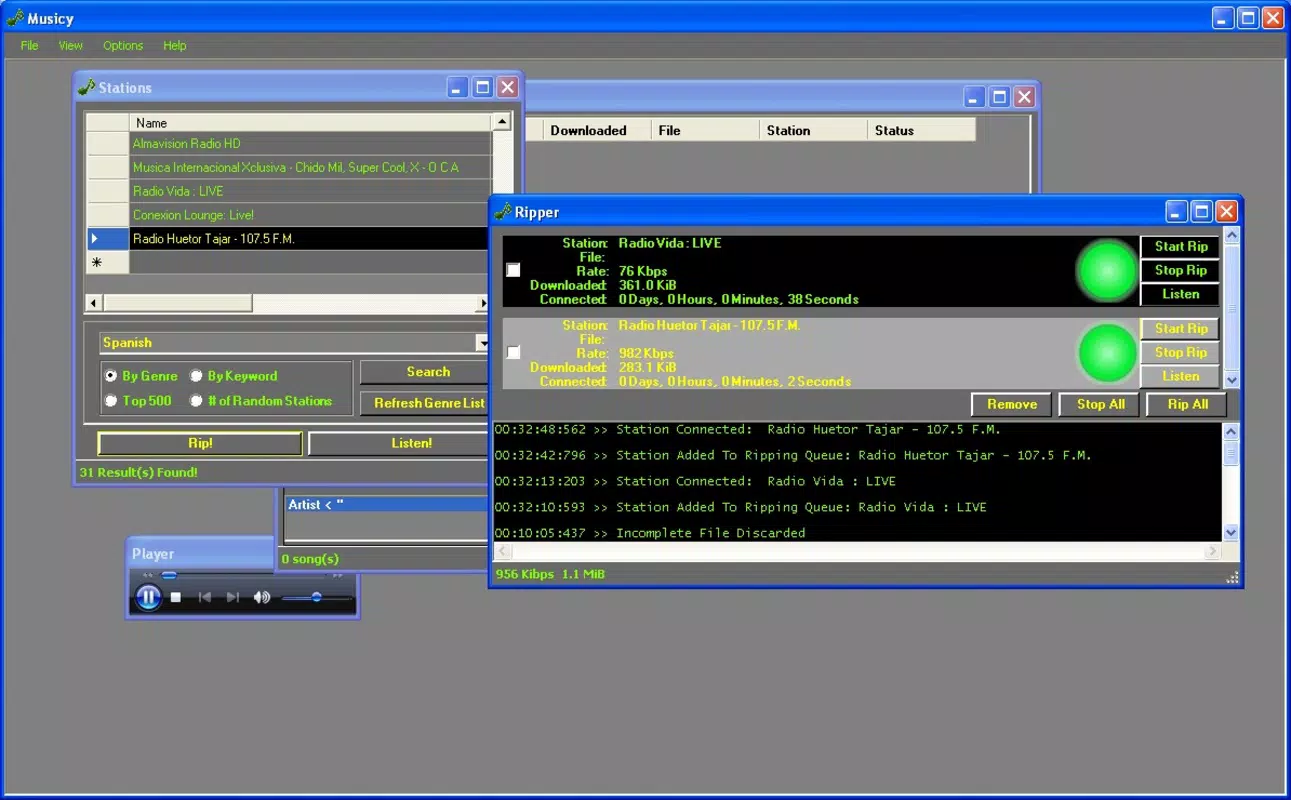Sort by the Downloaded column header
The width and height of the screenshot is (1291, 800).
[x=597, y=130]
